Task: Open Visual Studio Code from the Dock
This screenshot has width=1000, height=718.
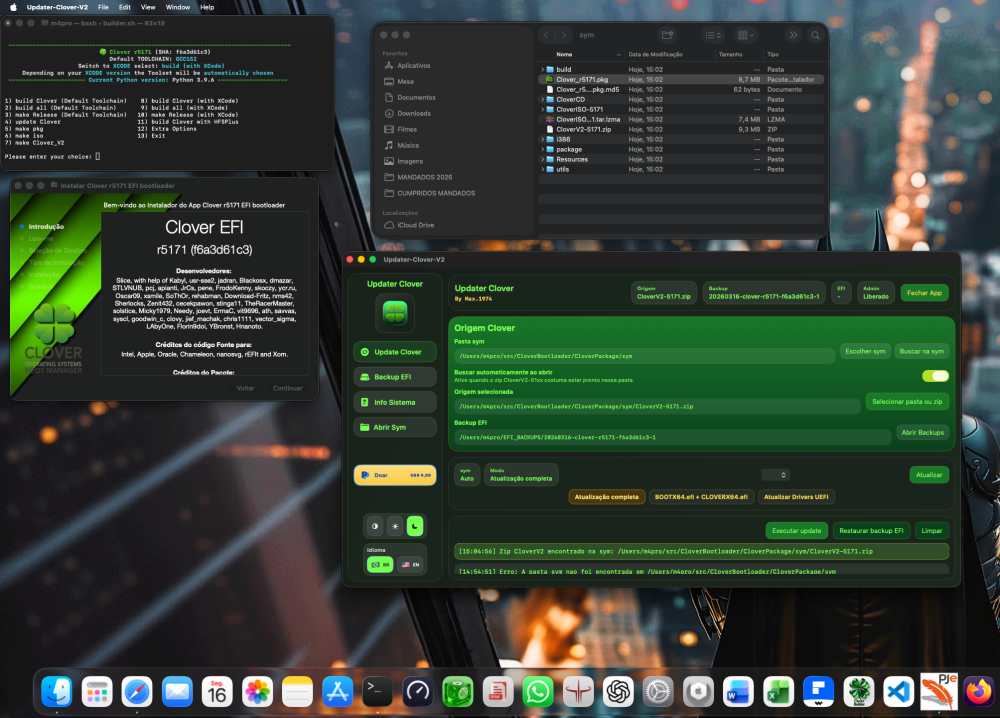Action: (x=899, y=692)
